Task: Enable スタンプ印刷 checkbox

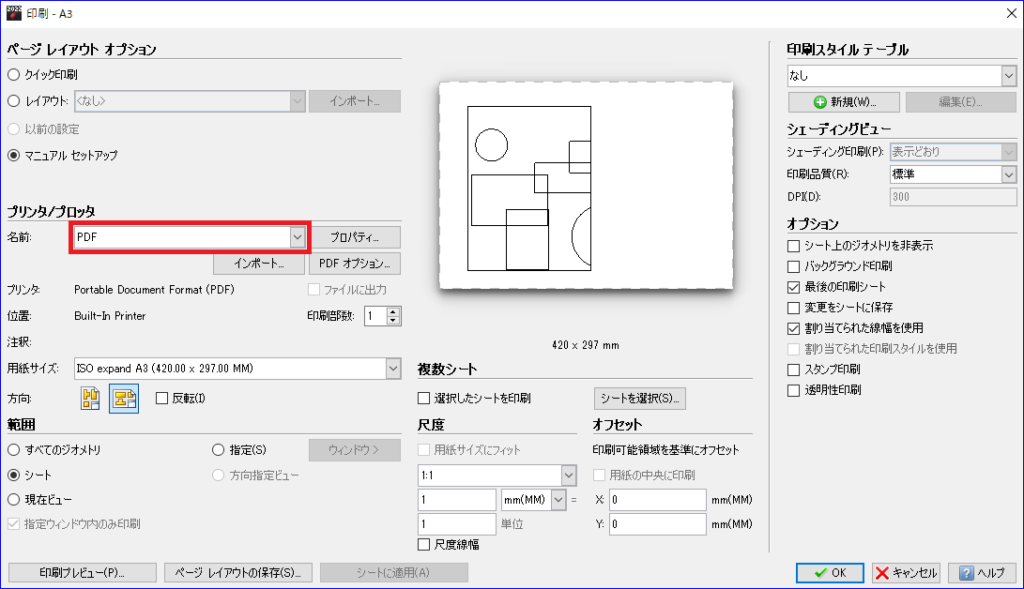Action: pyautogui.click(x=794, y=369)
